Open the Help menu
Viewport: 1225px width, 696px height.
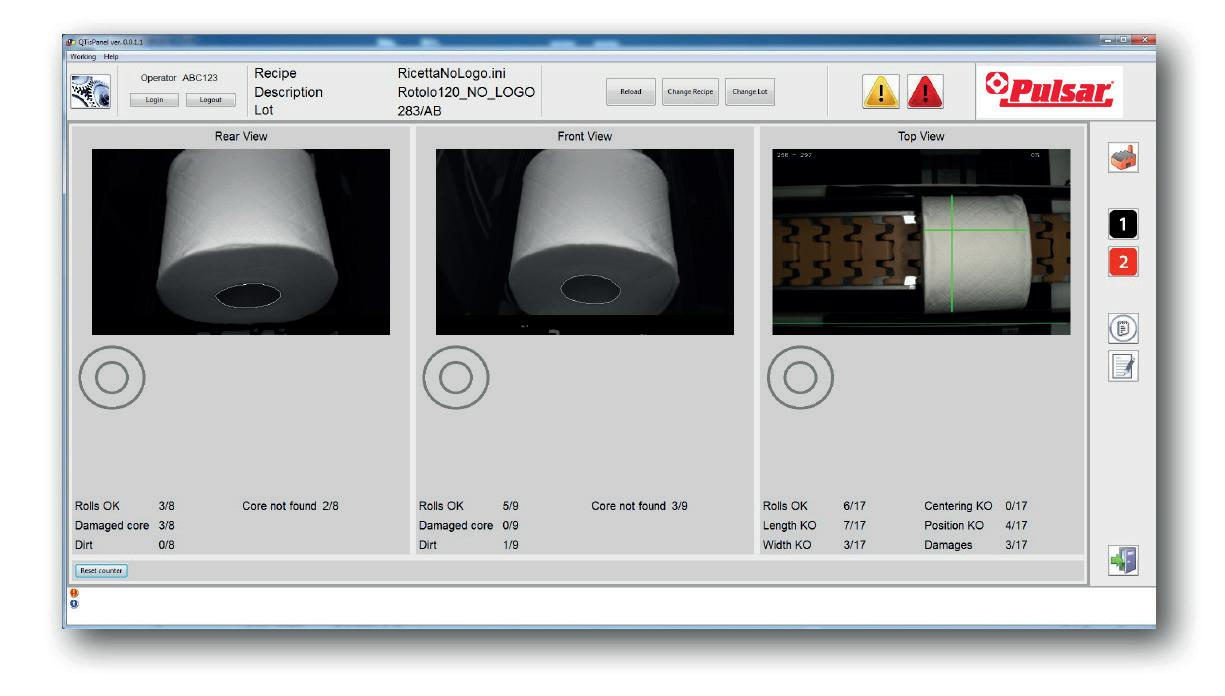tap(110, 56)
